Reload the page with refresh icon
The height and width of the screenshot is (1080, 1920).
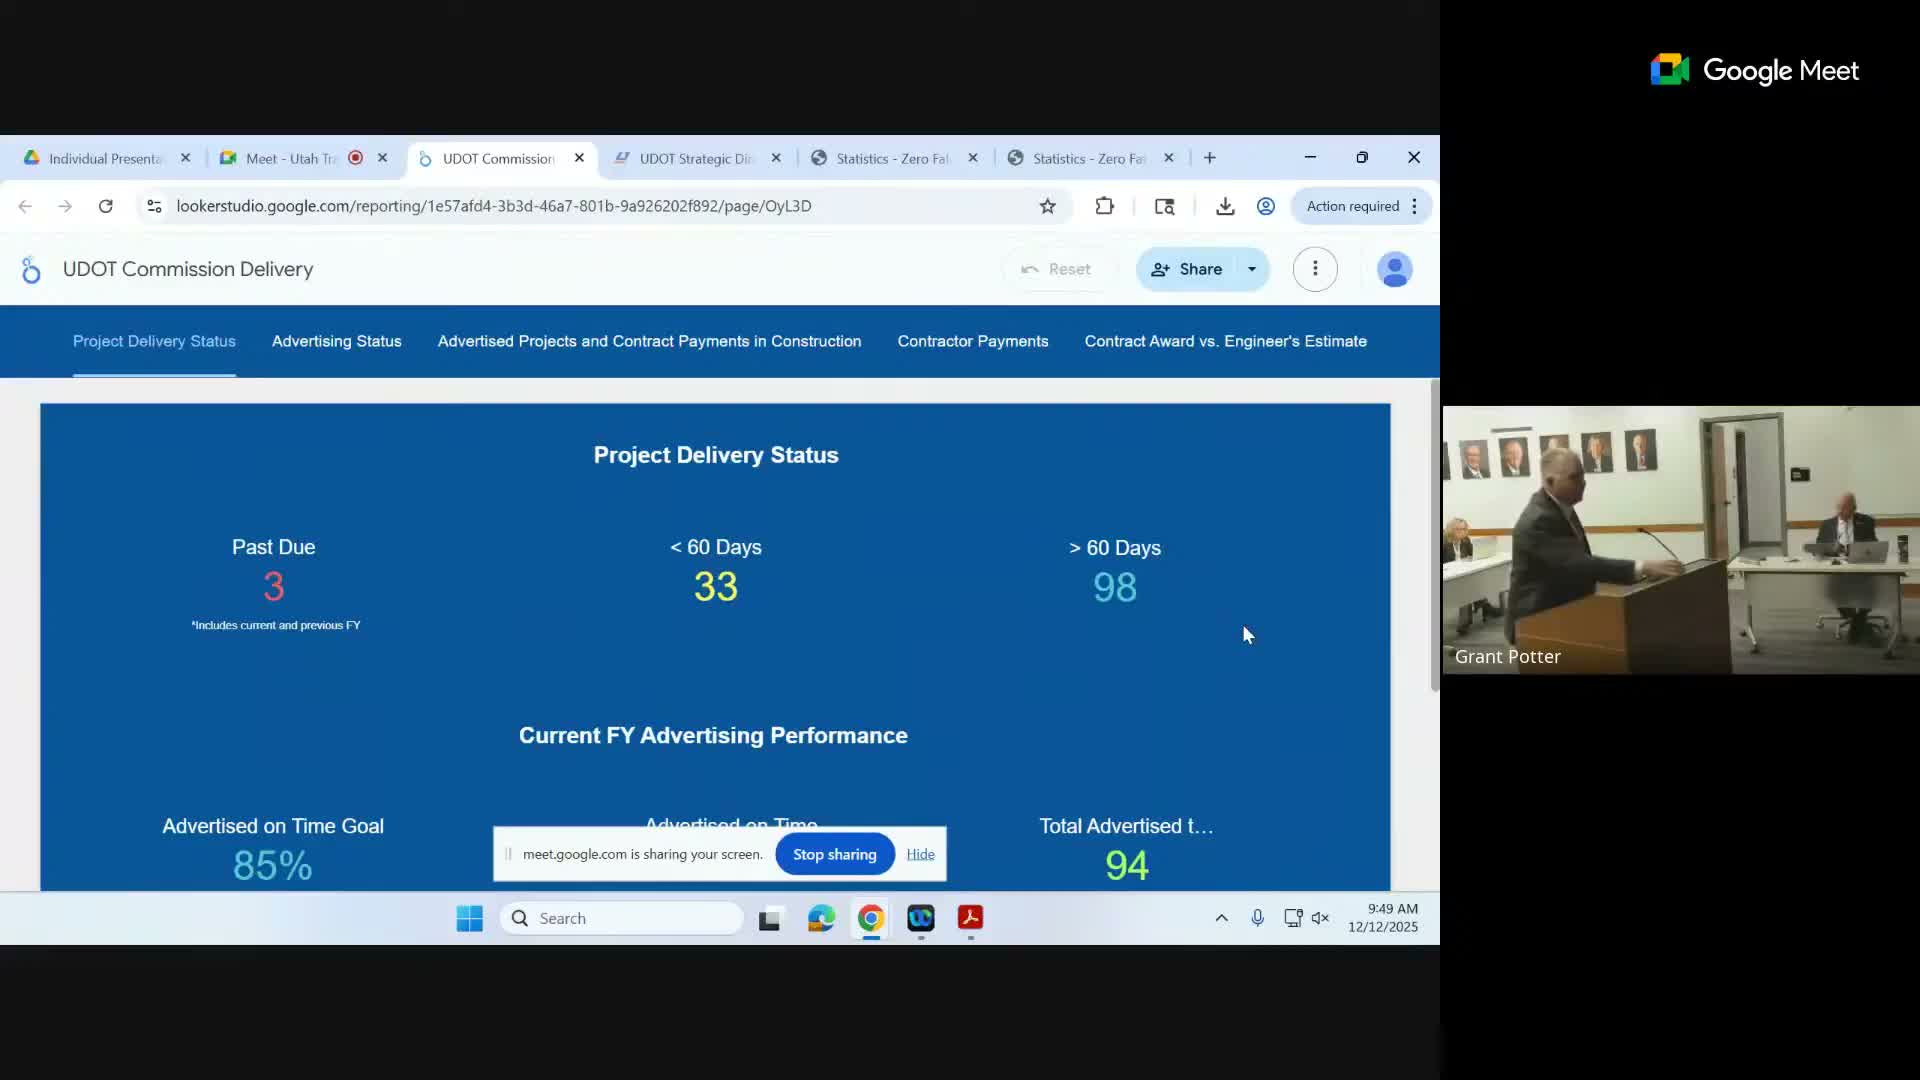(105, 206)
